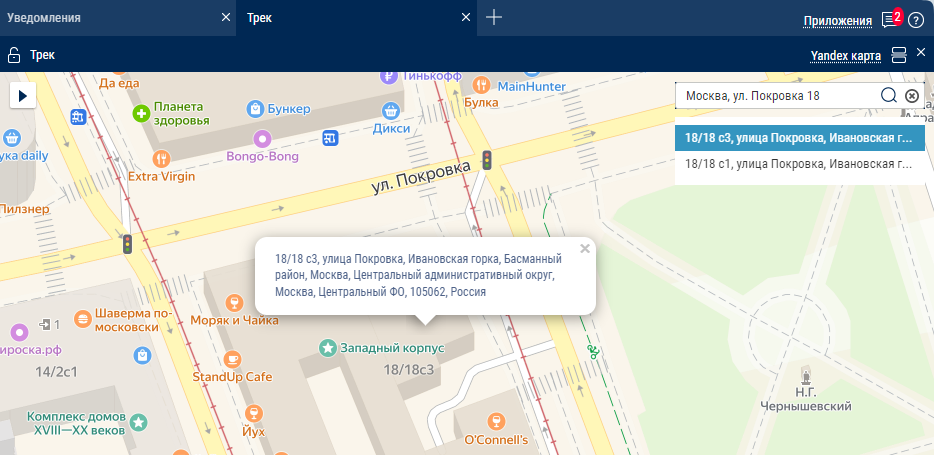Viewport: 934px width, 455px height.
Task: Click the play button on the map
Action: pos(23,95)
